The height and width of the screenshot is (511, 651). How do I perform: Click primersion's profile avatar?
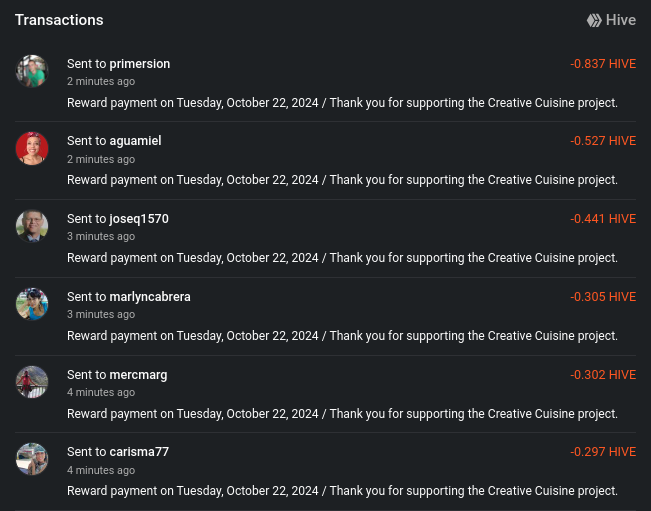click(x=32, y=71)
